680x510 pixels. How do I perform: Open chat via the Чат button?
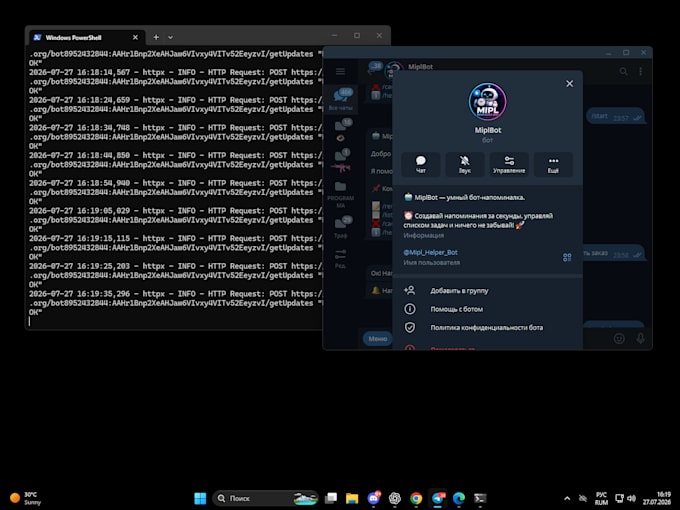tap(421, 164)
